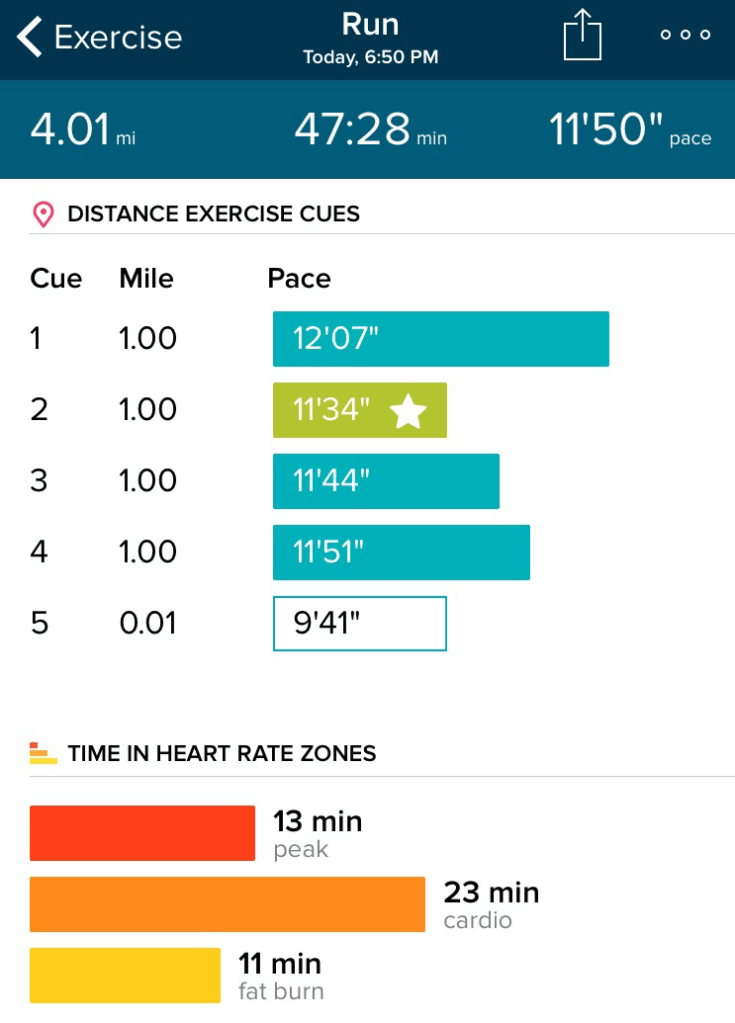Tap the Exercise back label
735x1023 pixels.
point(118,38)
